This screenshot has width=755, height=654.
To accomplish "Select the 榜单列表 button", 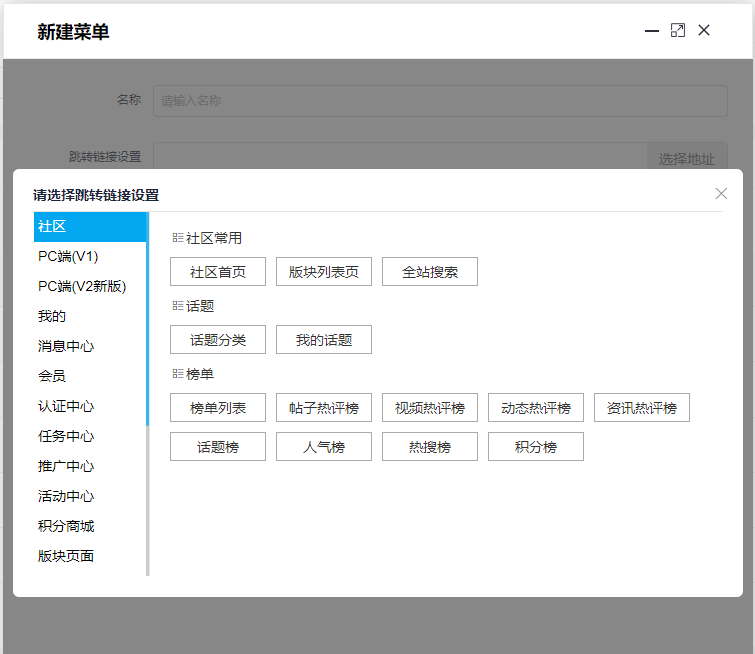I will click(x=218, y=407).
